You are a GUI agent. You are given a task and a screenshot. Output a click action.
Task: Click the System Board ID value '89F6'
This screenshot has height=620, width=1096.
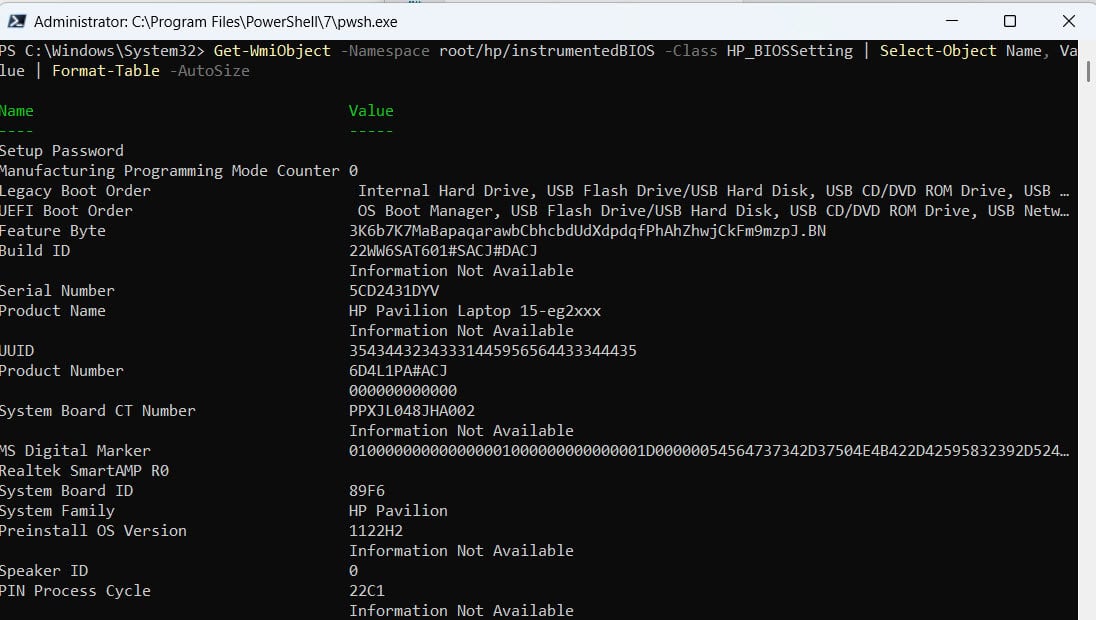coord(367,491)
